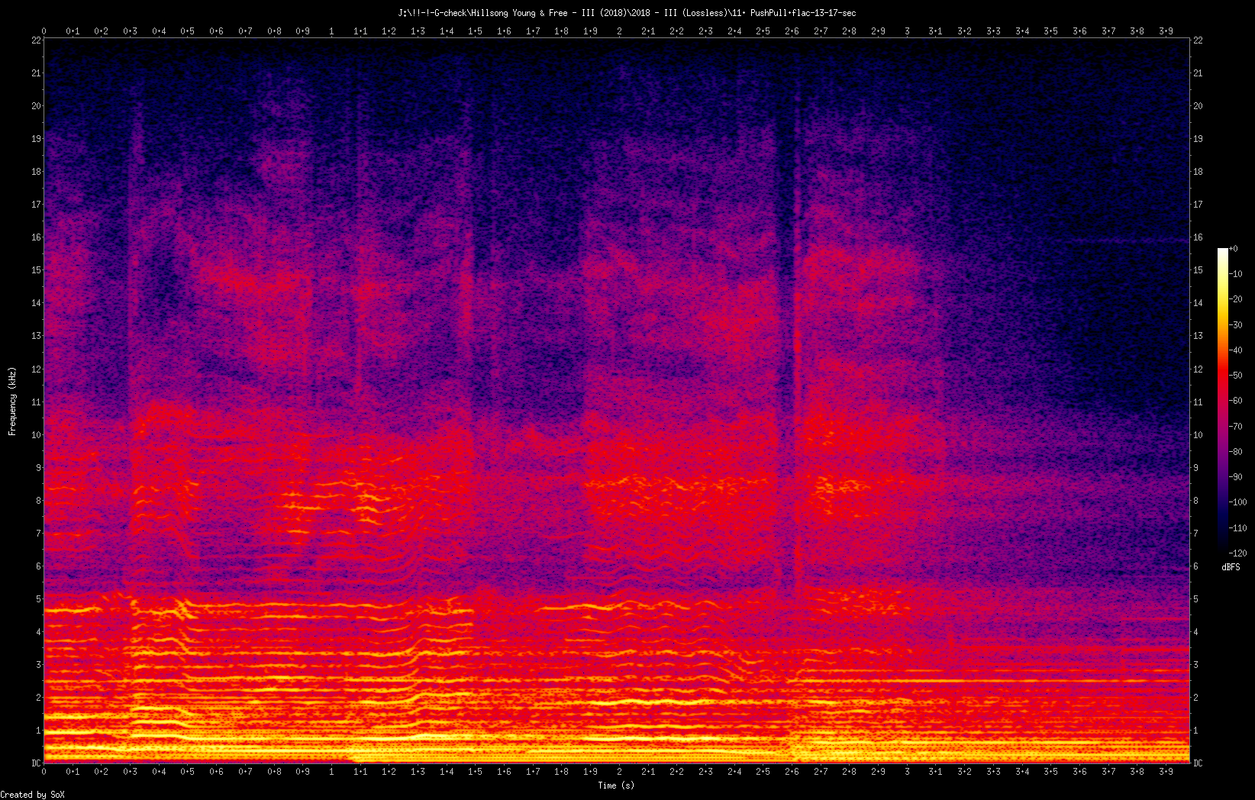1255x800 pixels.
Task: Click the "3.9" tick on the bottom time axis
Action: coord(1166,773)
